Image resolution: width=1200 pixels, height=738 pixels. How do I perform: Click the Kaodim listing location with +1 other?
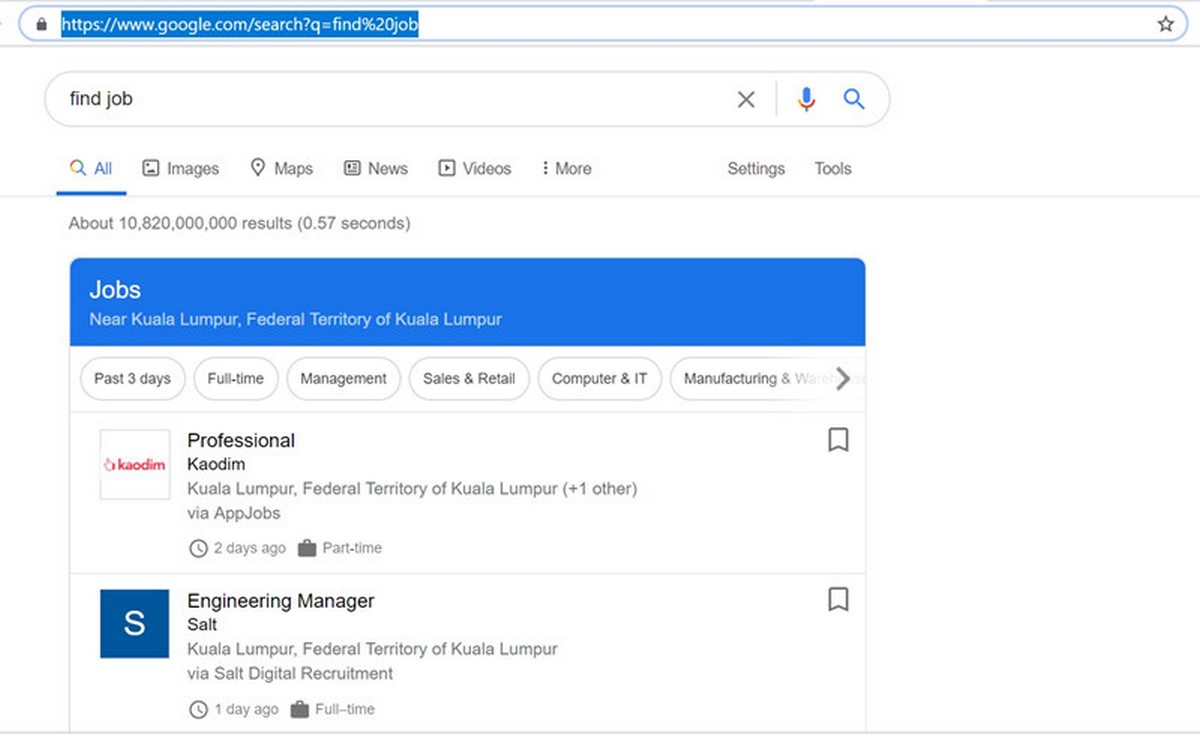(x=412, y=489)
